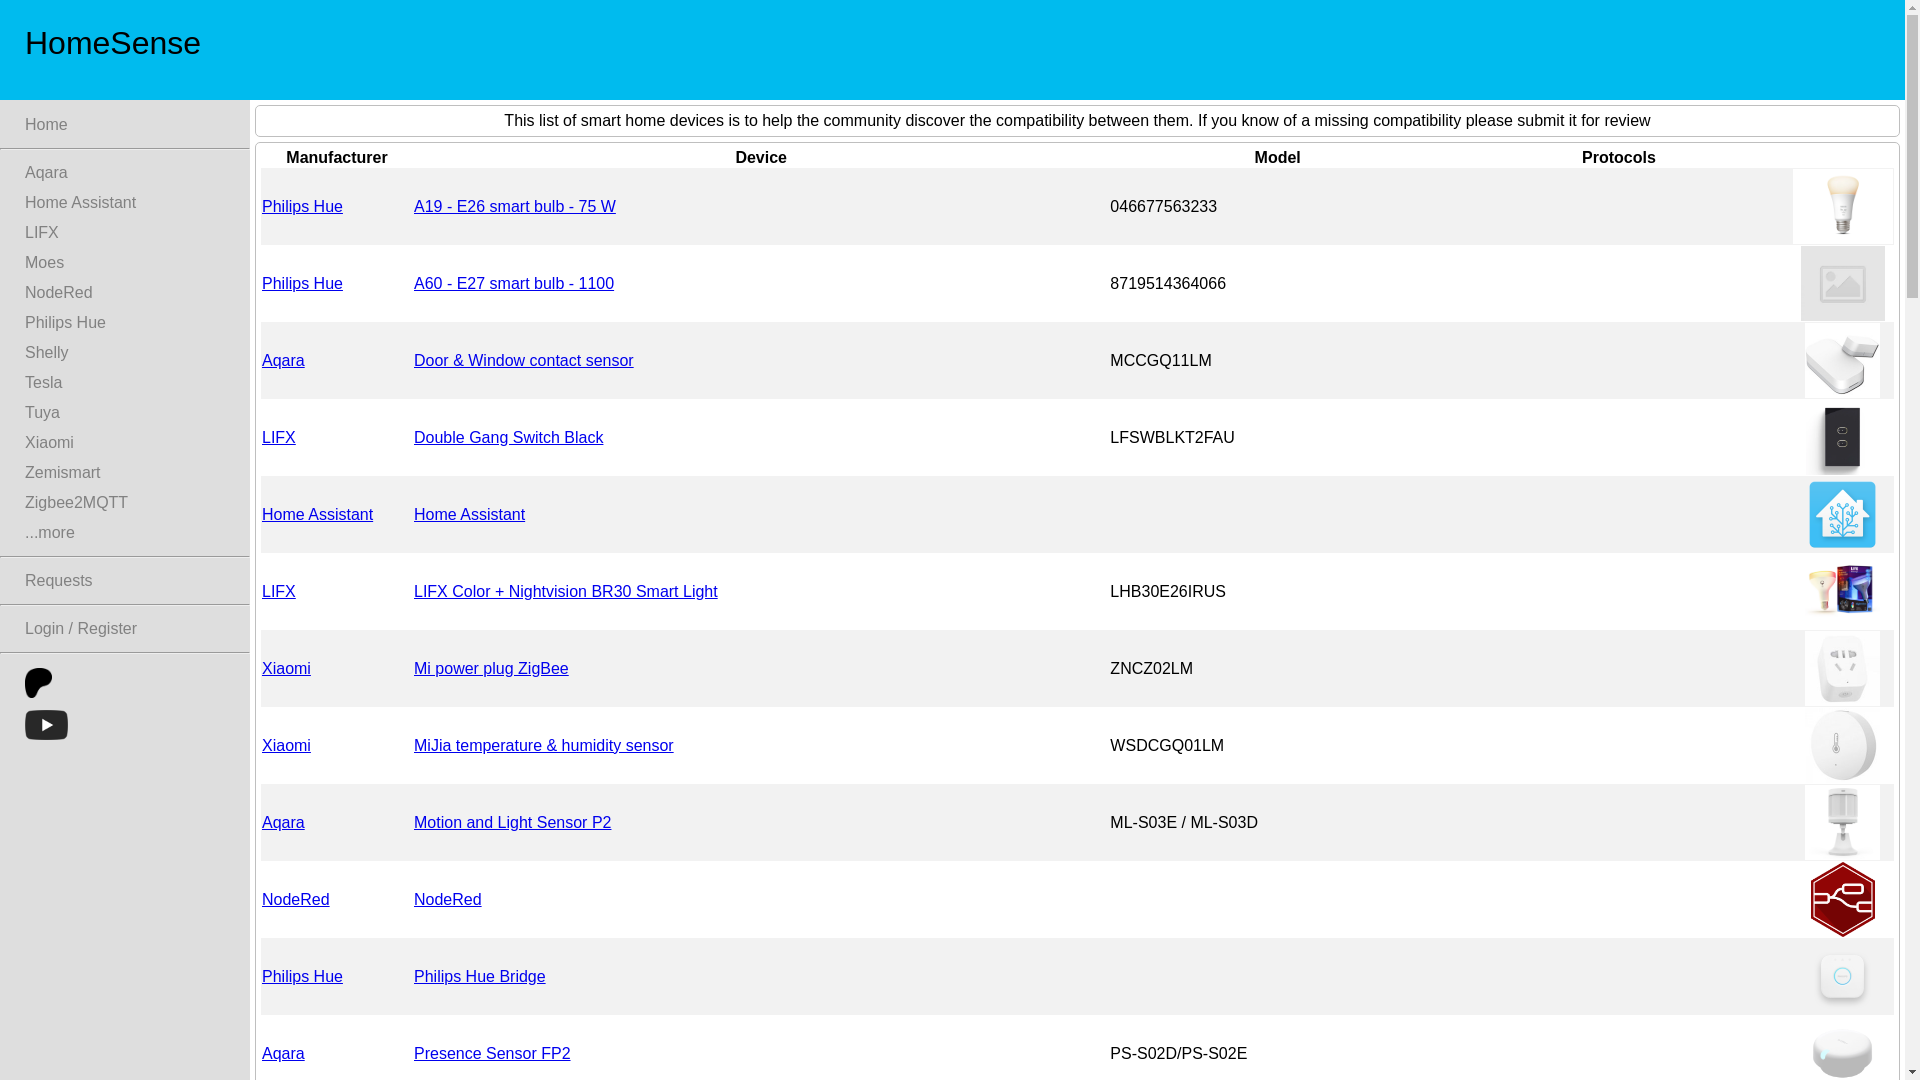This screenshot has height=1080, width=1920.
Task: Select model number ZNCZ02LM
Action: [1151, 669]
